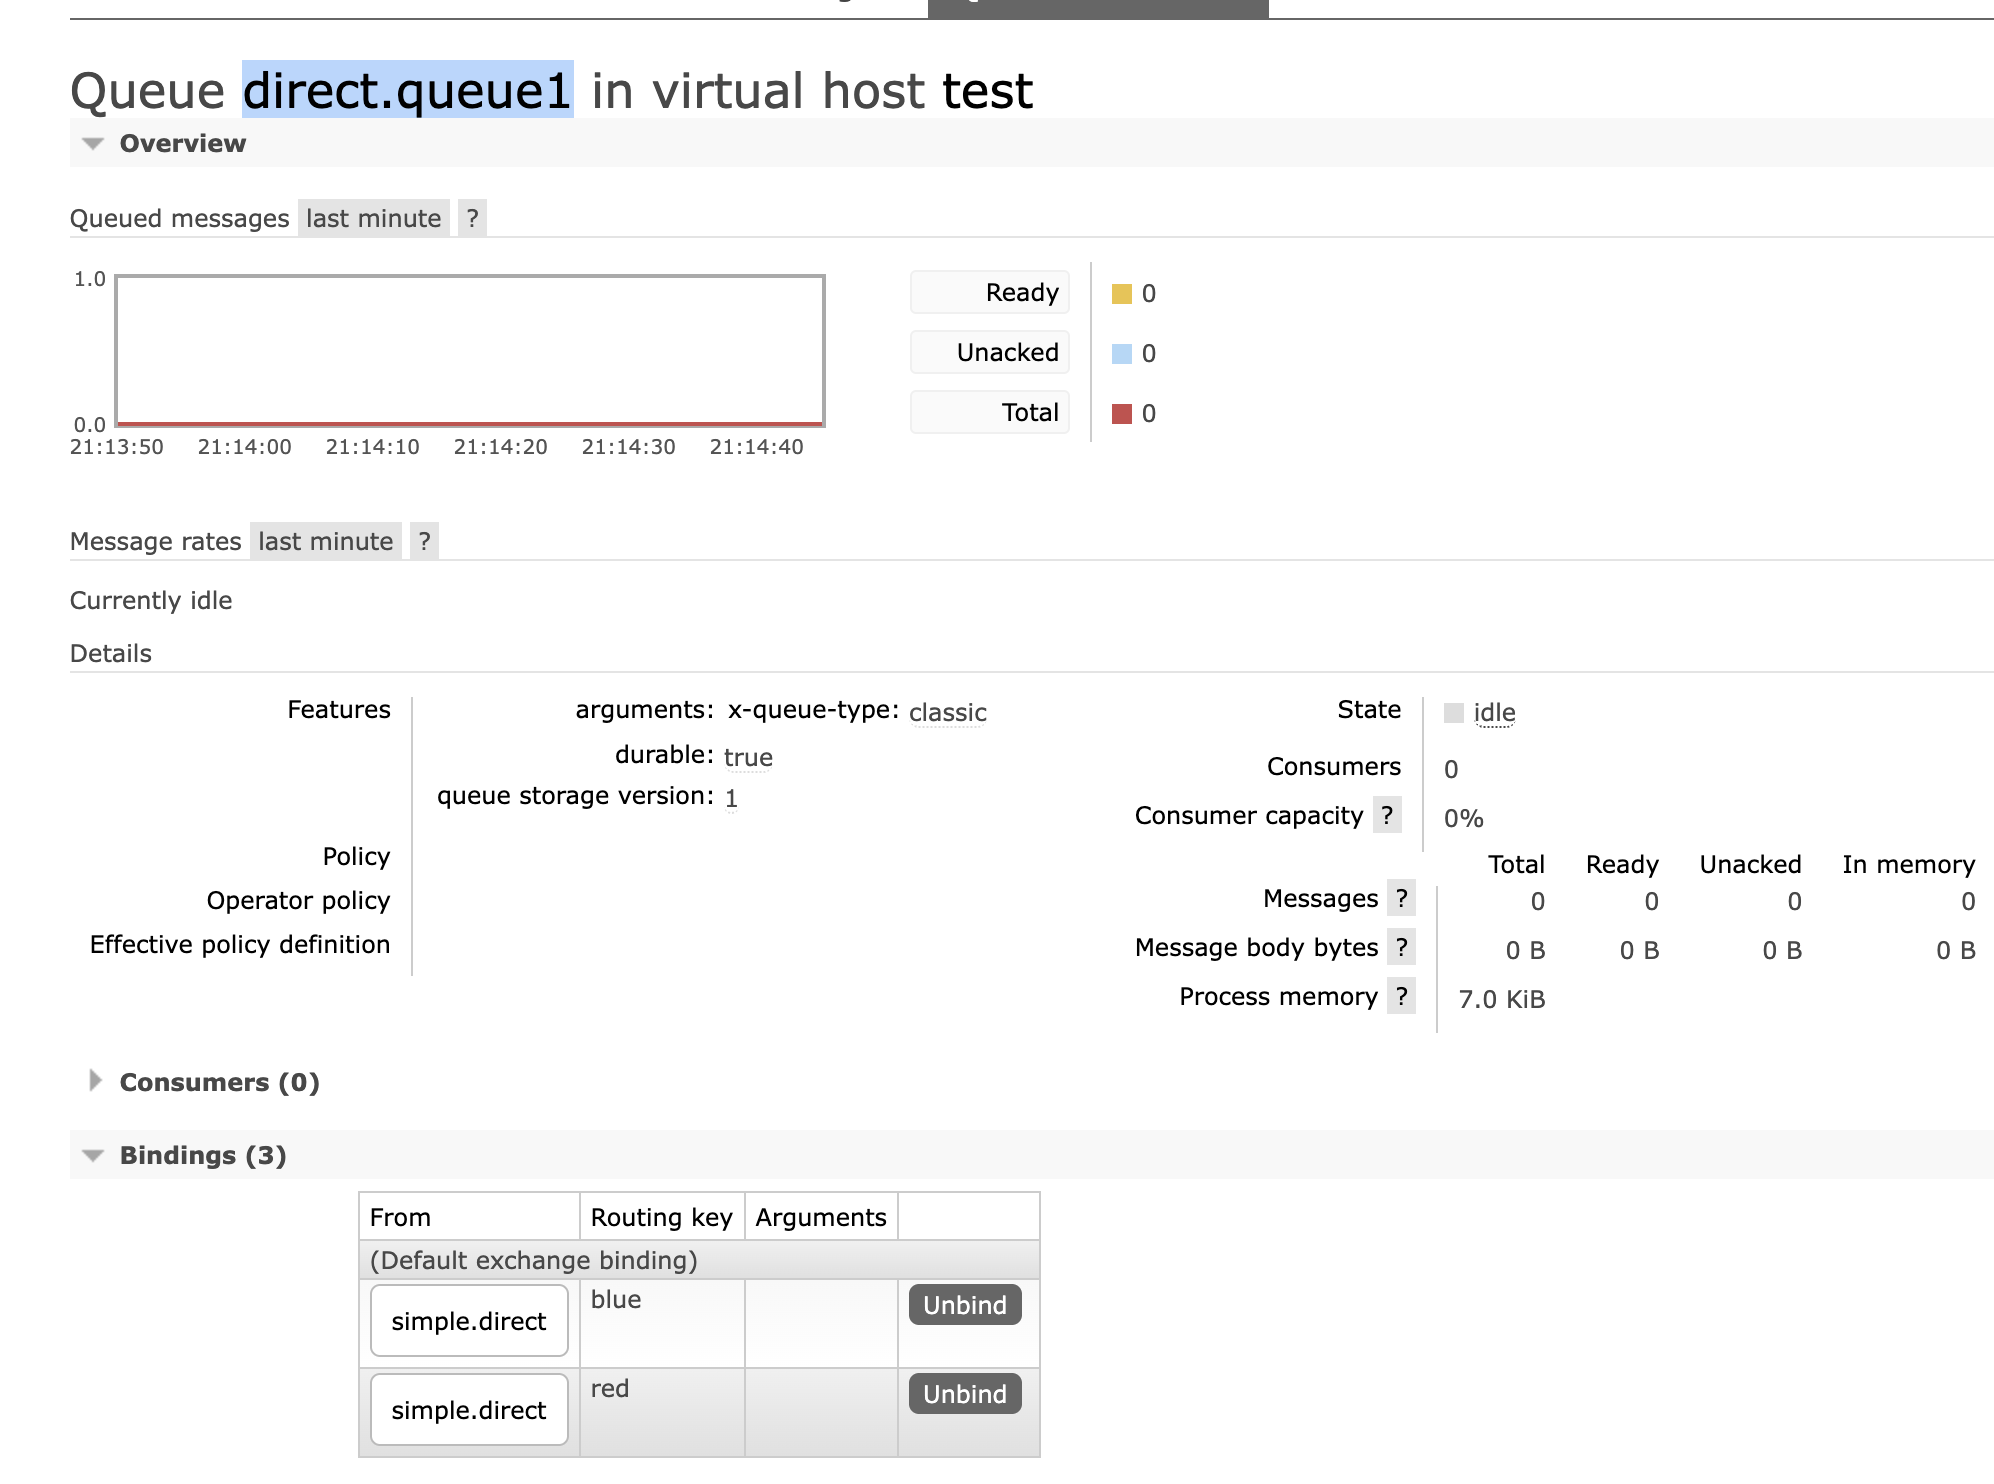The height and width of the screenshot is (1484, 1994).
Task: Click inside the queued messages chart
Action: [470, 350]
